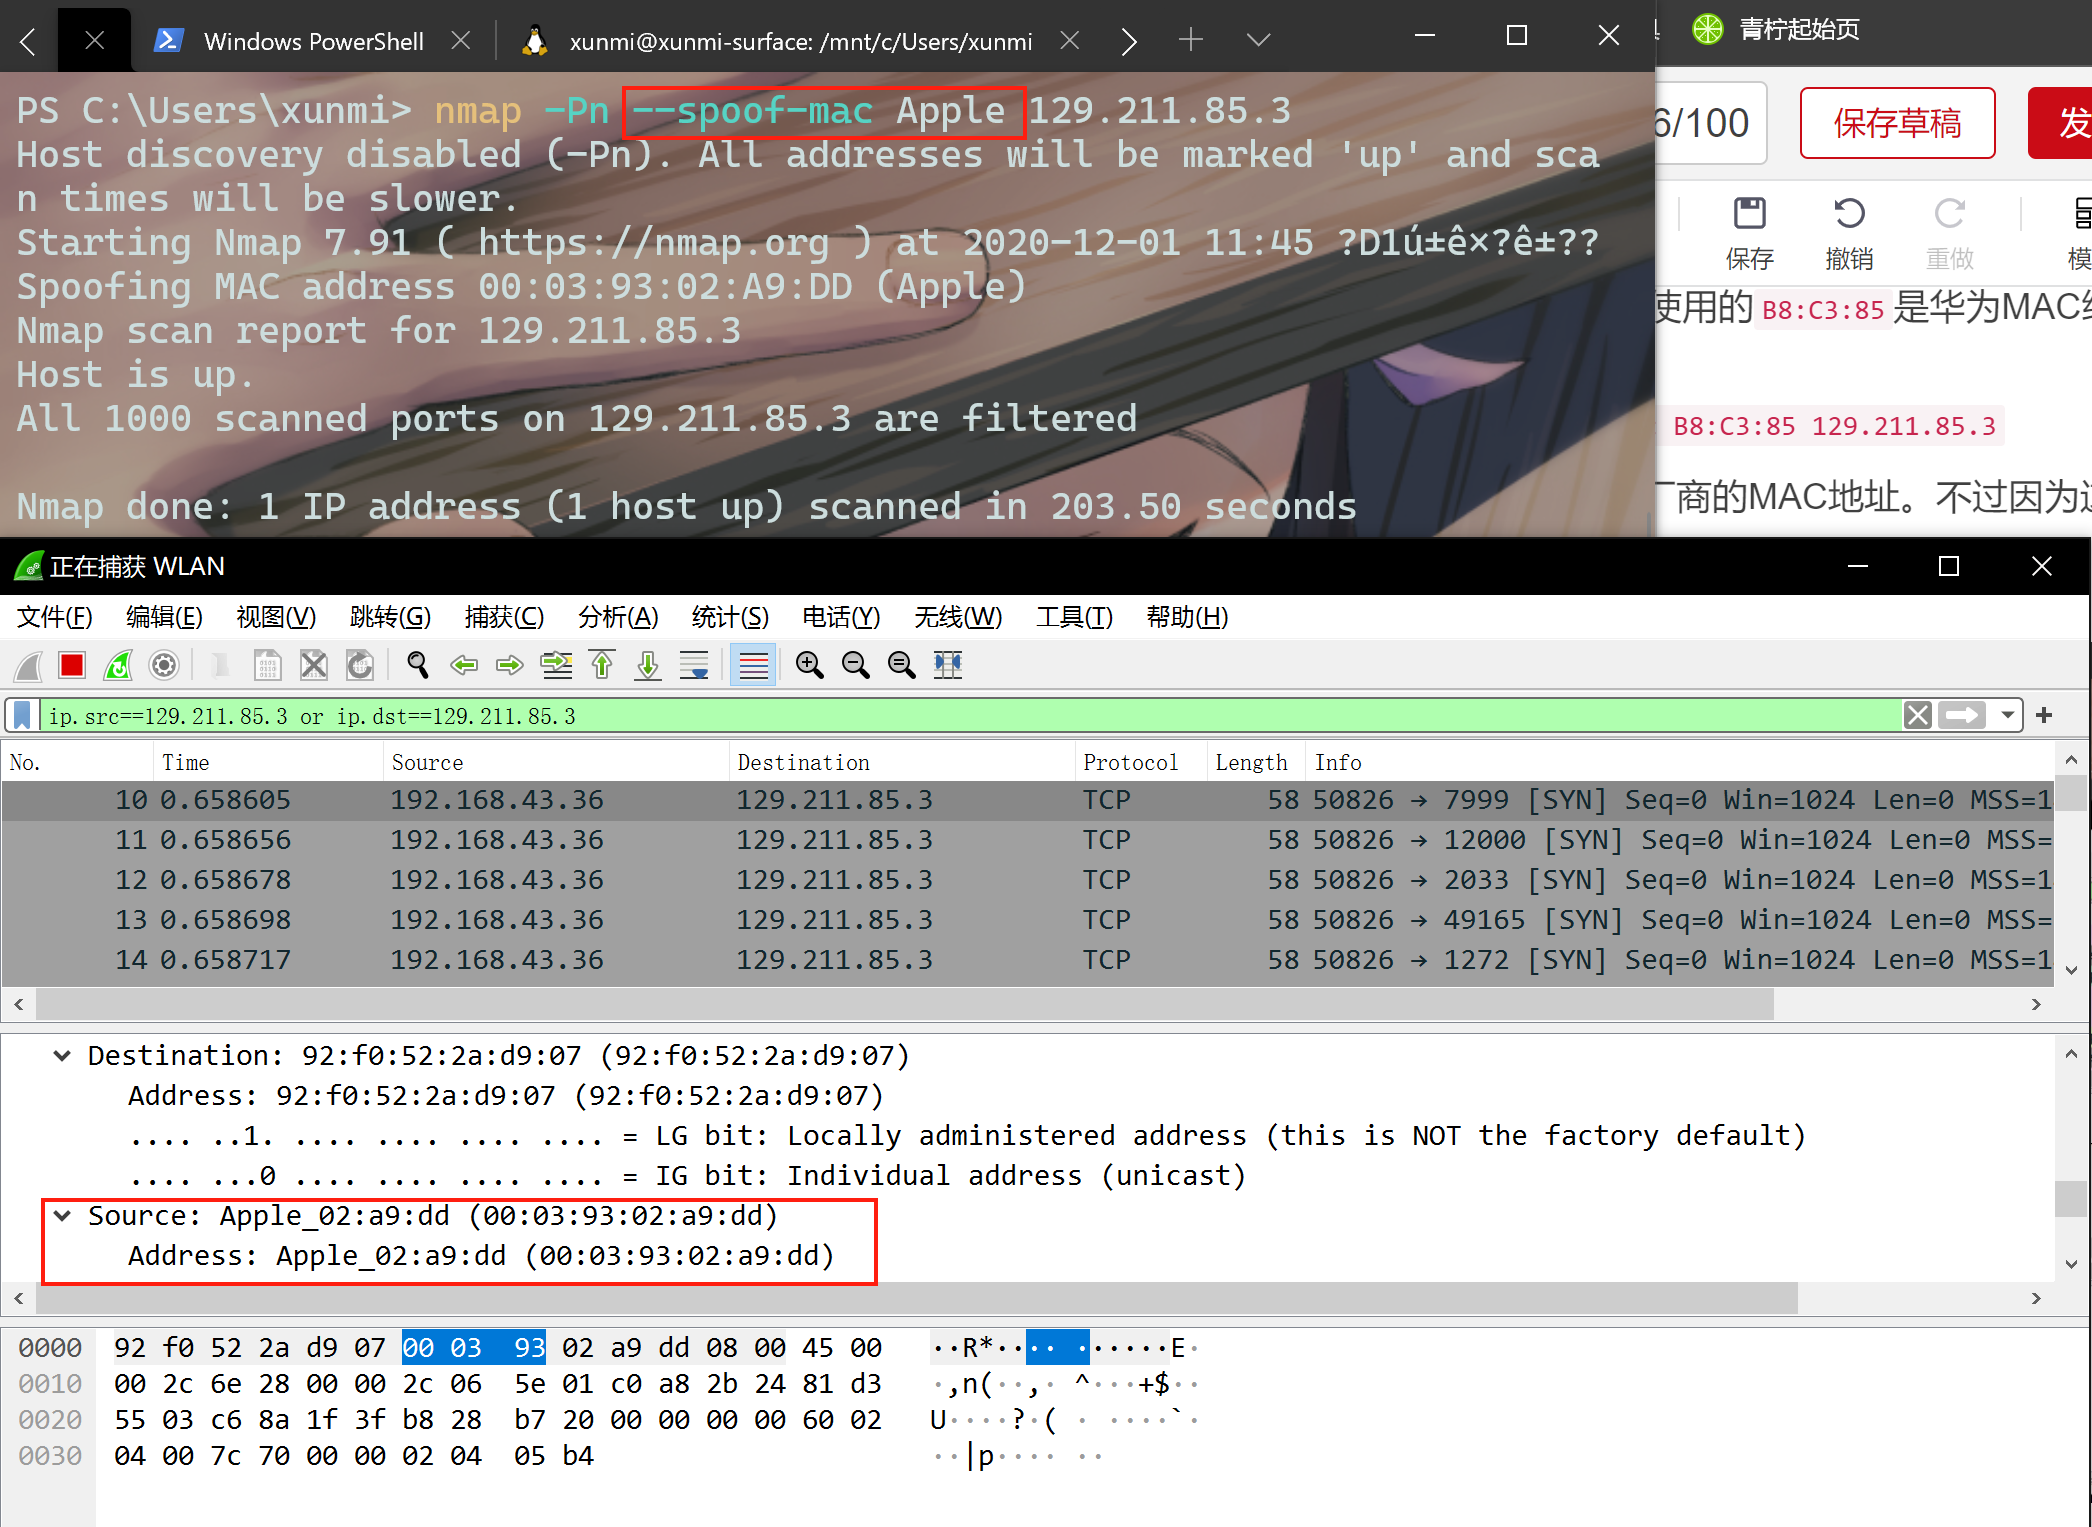Restart the current capture

(x=118, y=665)
